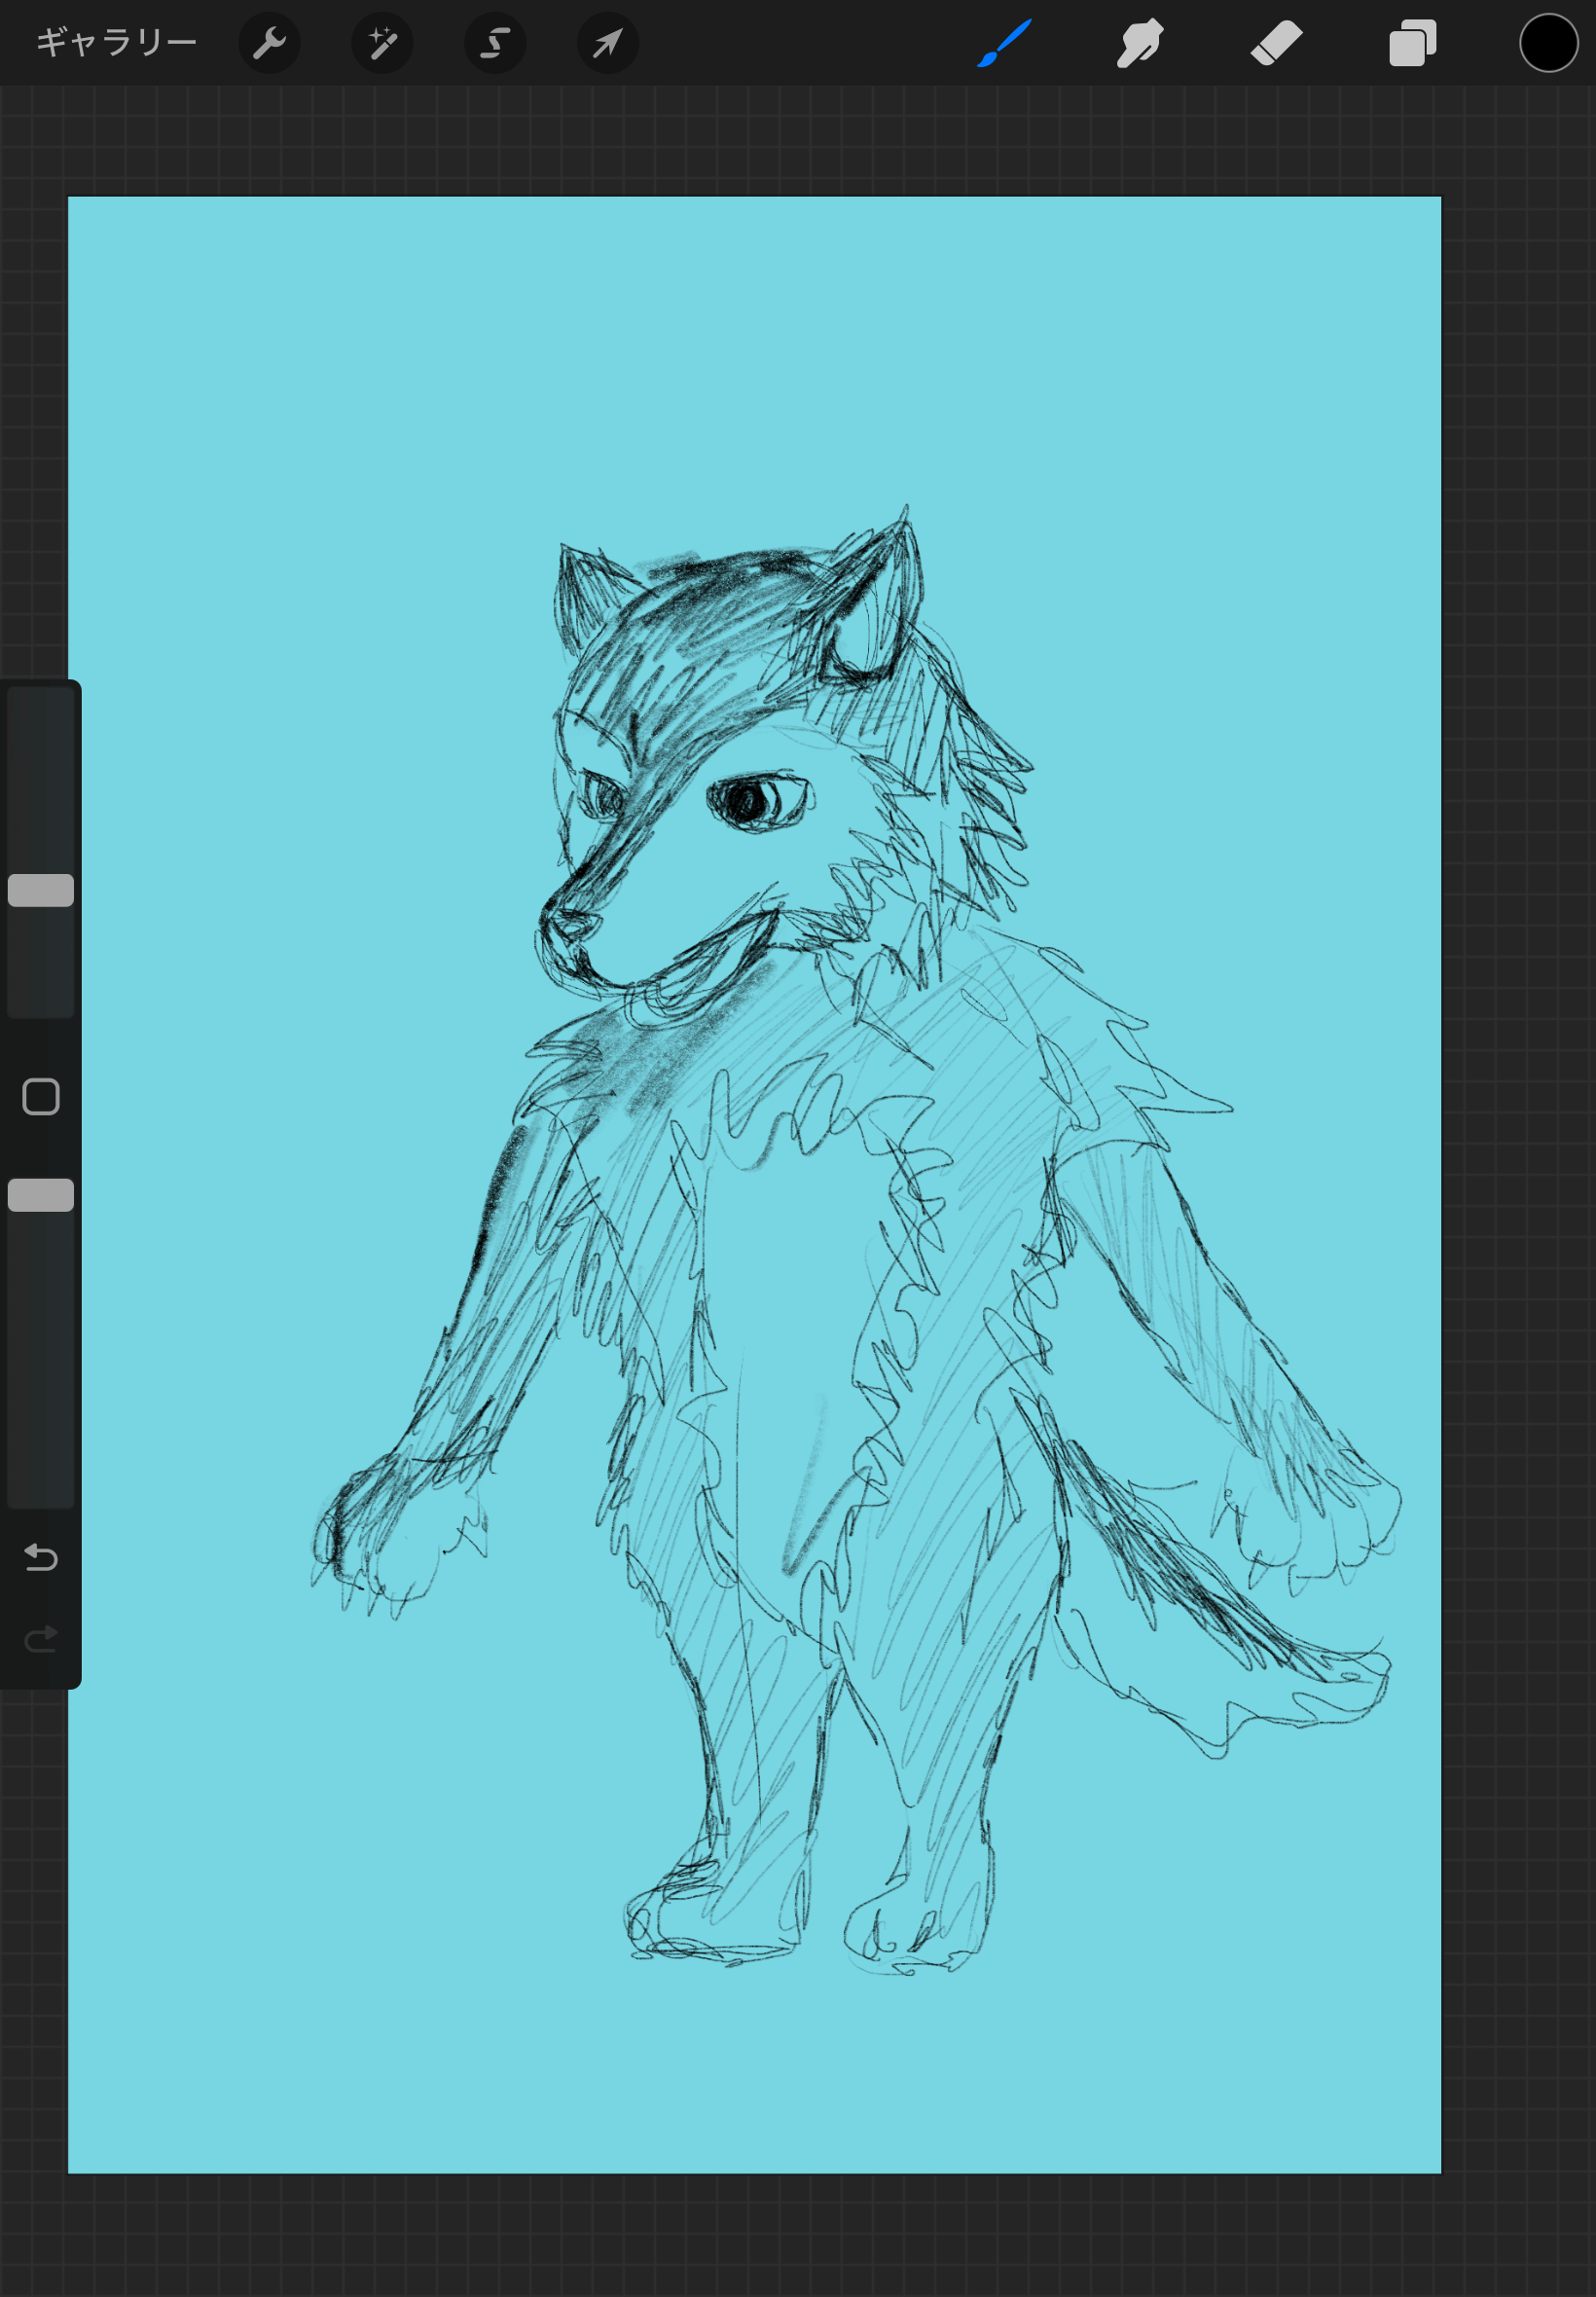Click the brush opacity slider handle

(41, 1195)
